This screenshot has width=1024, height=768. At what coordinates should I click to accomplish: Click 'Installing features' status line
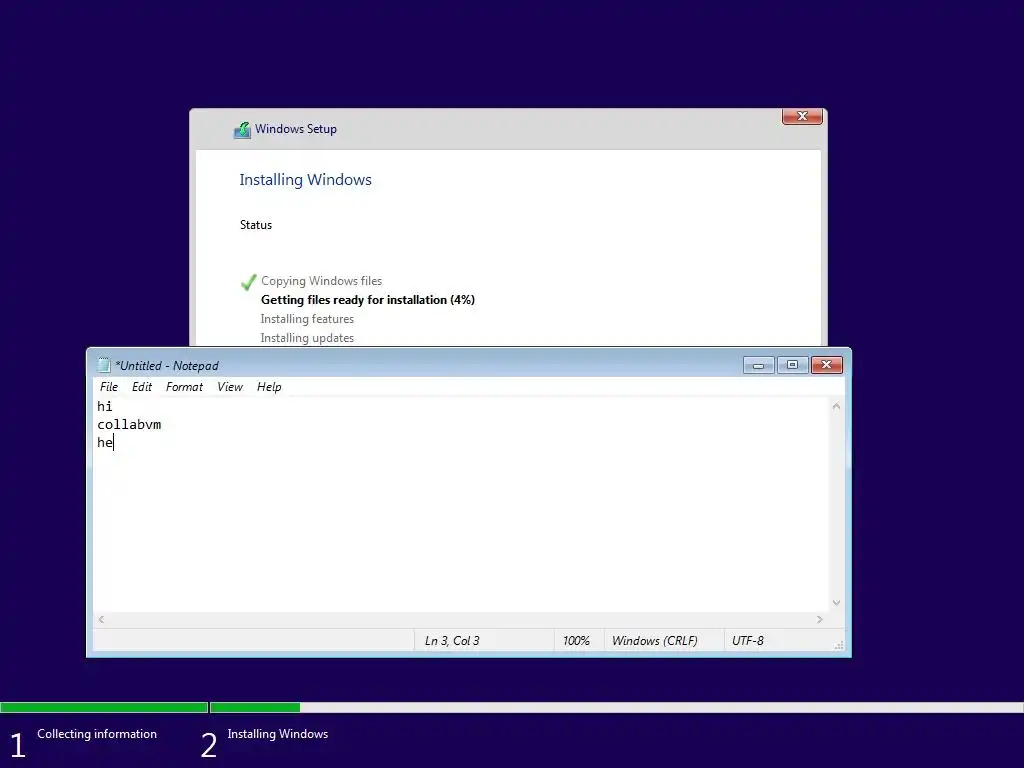pyautogui.click(x=307, y=319)
